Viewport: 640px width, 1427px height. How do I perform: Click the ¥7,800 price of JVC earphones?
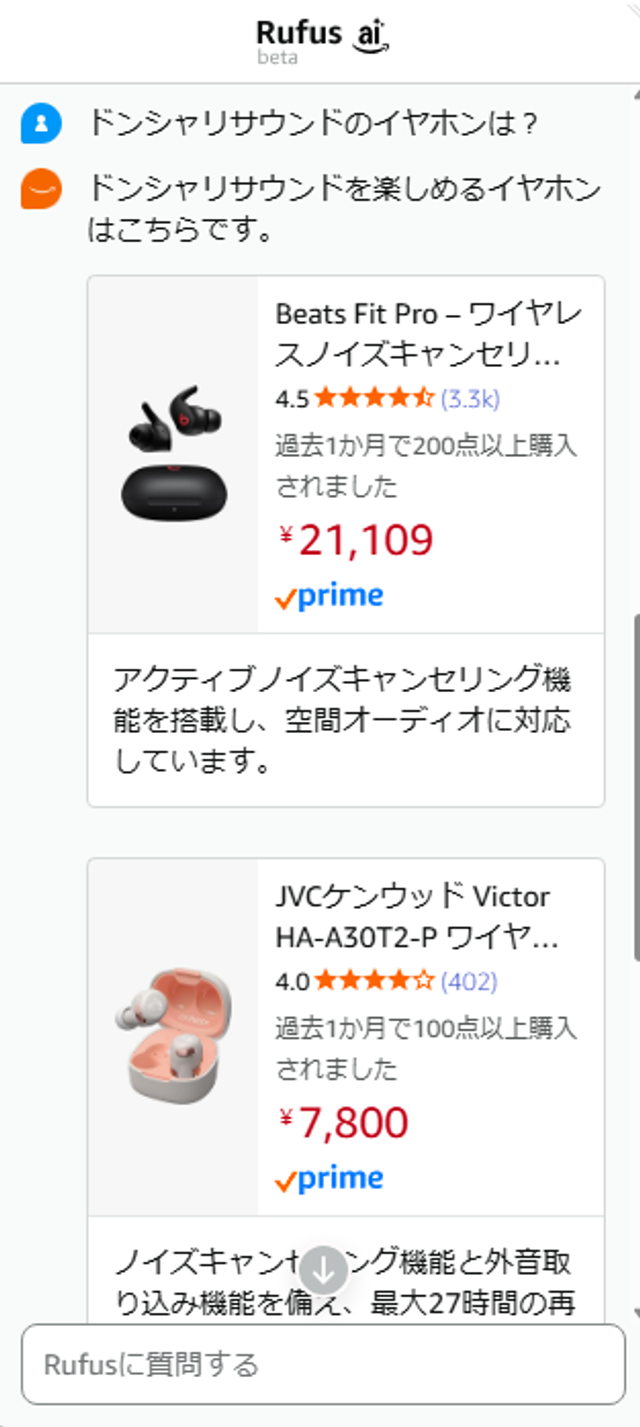(344, 1124)
